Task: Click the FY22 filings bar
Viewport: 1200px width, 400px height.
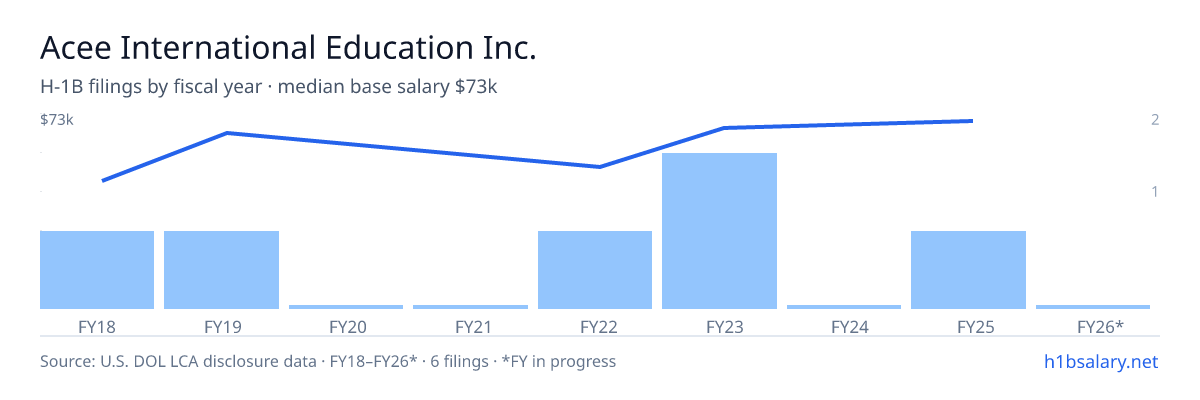Action: [595, 270]
